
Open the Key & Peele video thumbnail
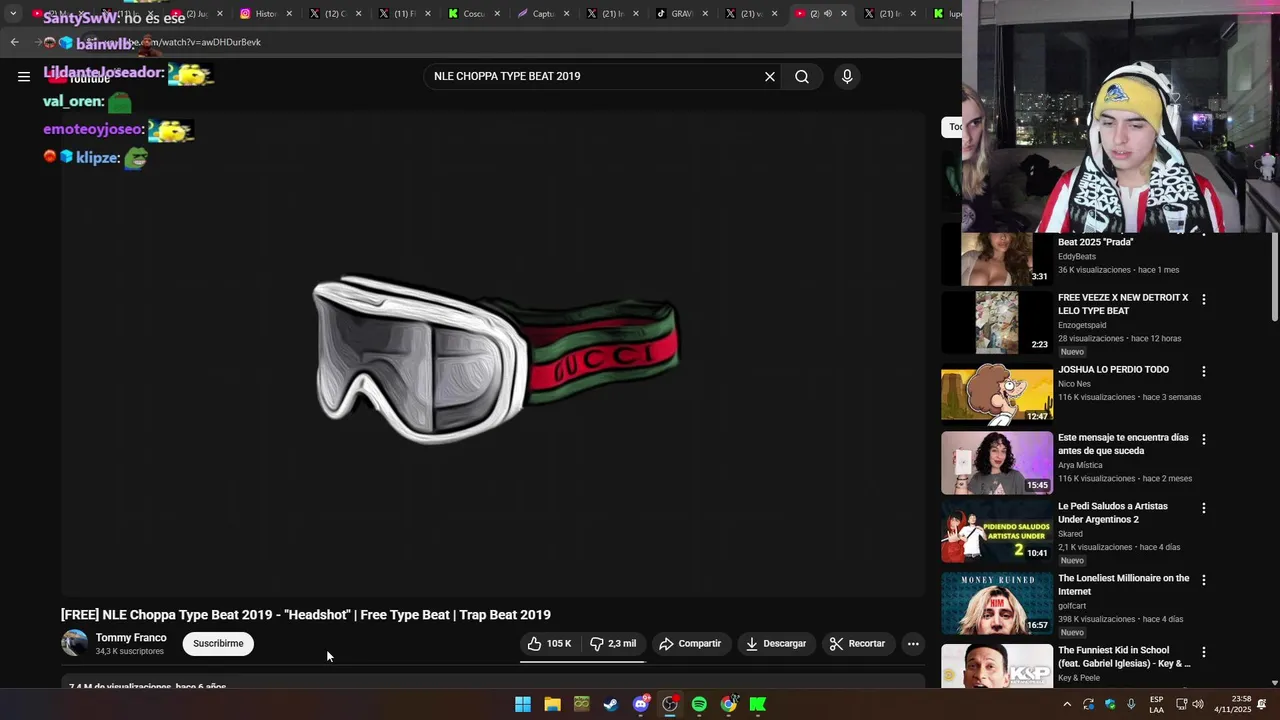coord(997,666)
